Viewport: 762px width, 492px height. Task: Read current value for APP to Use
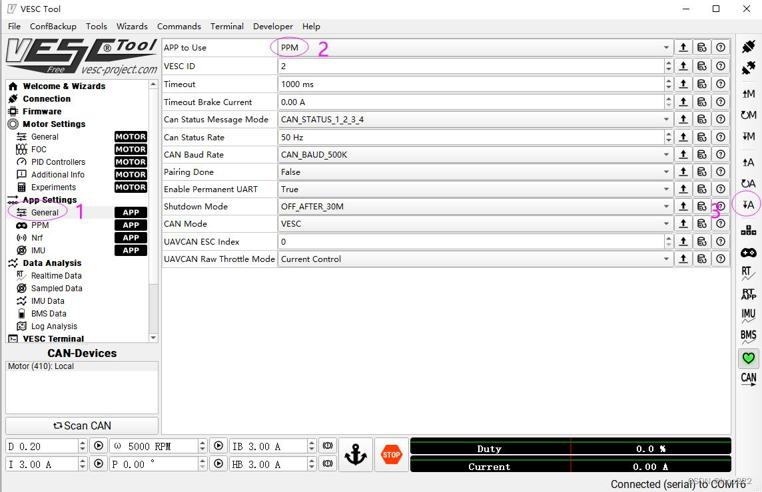683,47
